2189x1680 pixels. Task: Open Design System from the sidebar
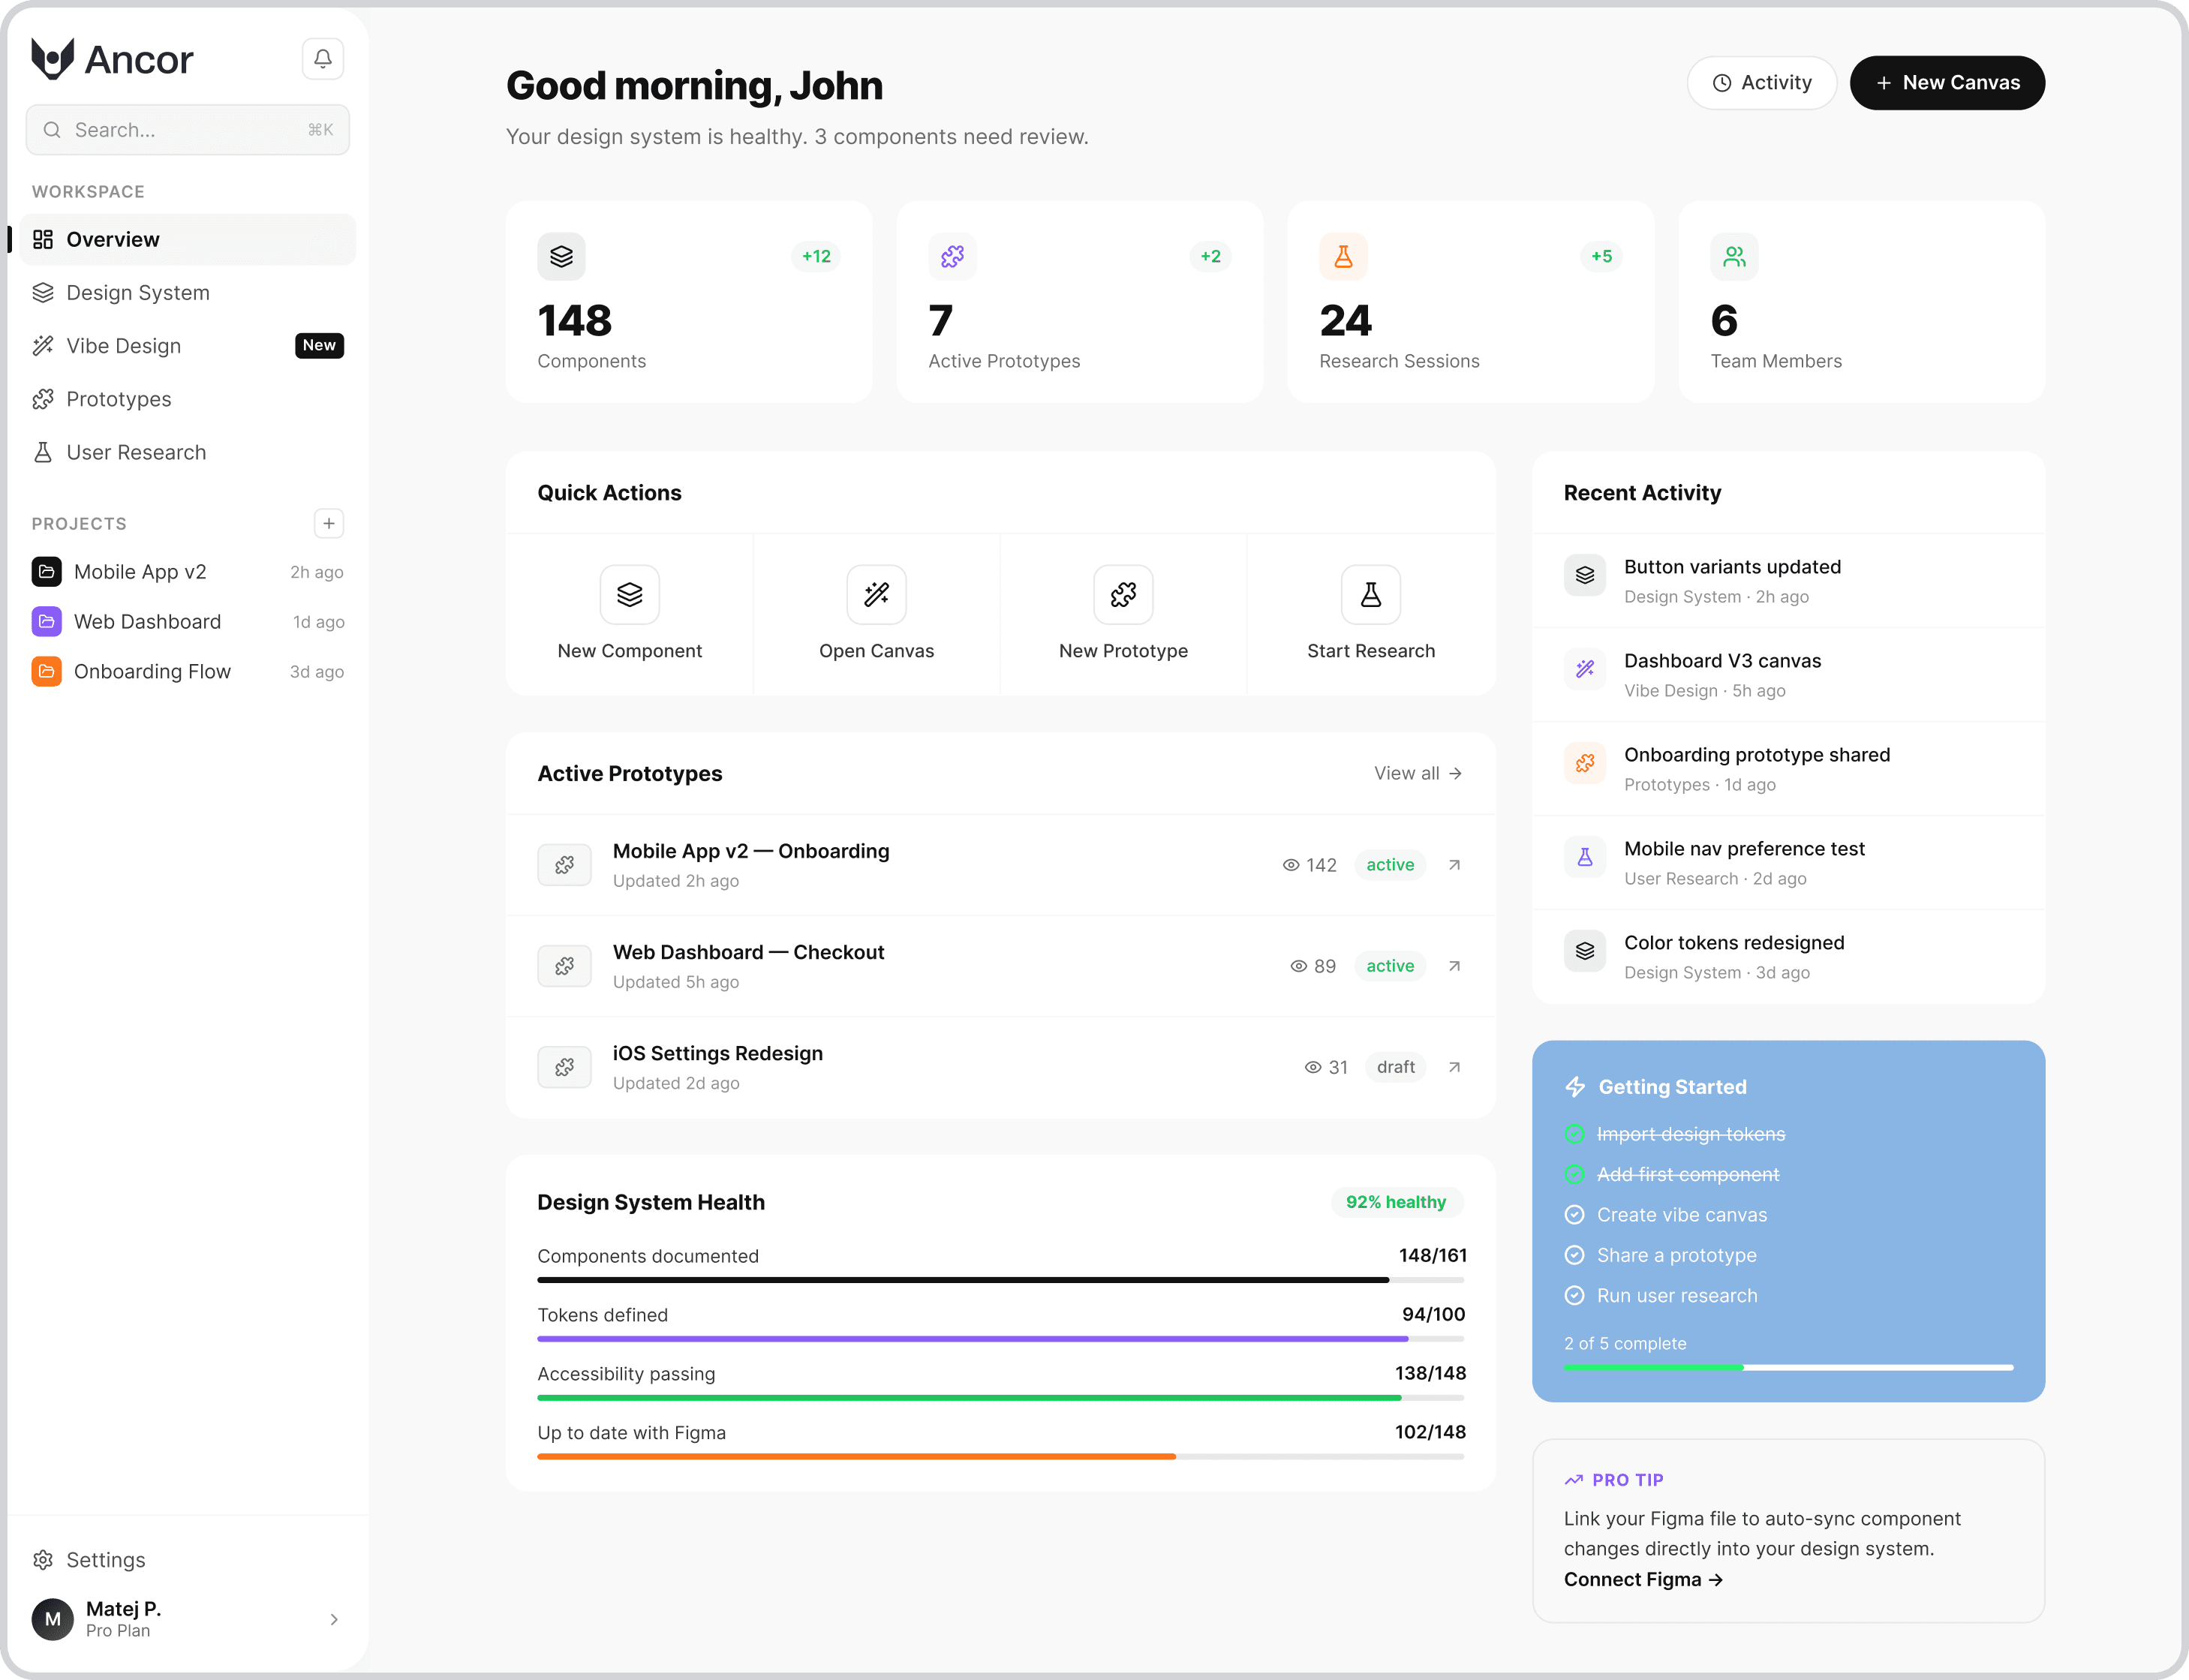click(137, 292)
